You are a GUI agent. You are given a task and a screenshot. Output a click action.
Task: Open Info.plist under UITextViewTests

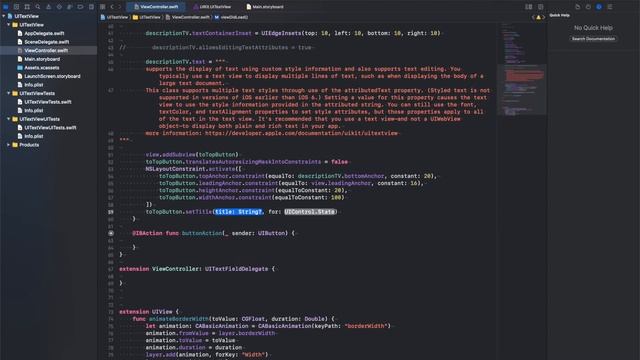[33, 110]
